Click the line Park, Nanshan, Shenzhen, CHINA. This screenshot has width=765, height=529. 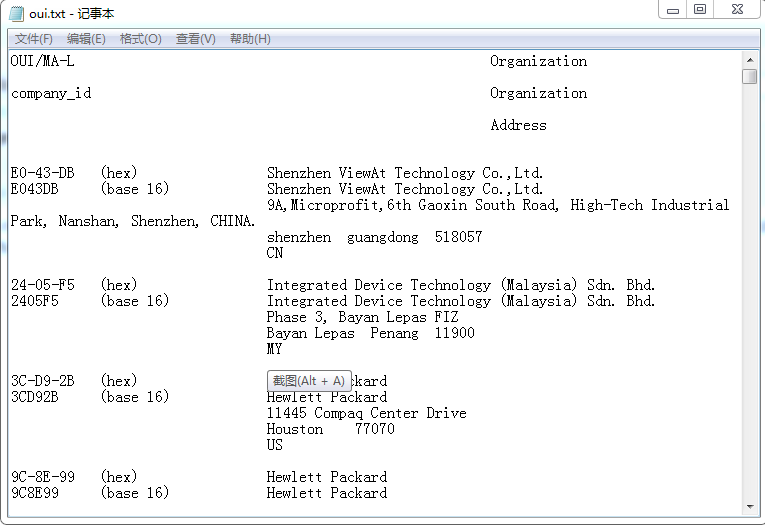click(x=133, y=221)
